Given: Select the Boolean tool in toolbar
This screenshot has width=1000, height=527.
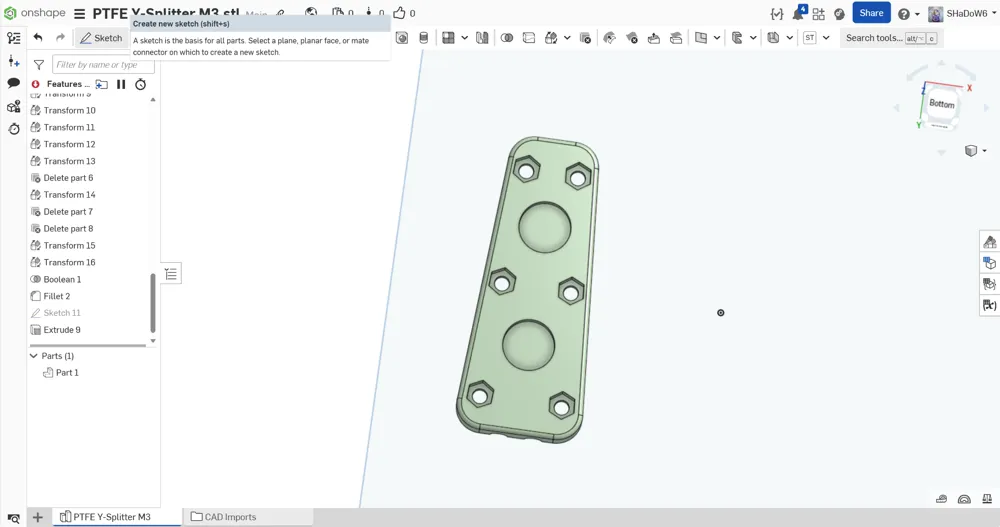Looking at the screenshot, I should pyautogui.click(x=506, y=38).
